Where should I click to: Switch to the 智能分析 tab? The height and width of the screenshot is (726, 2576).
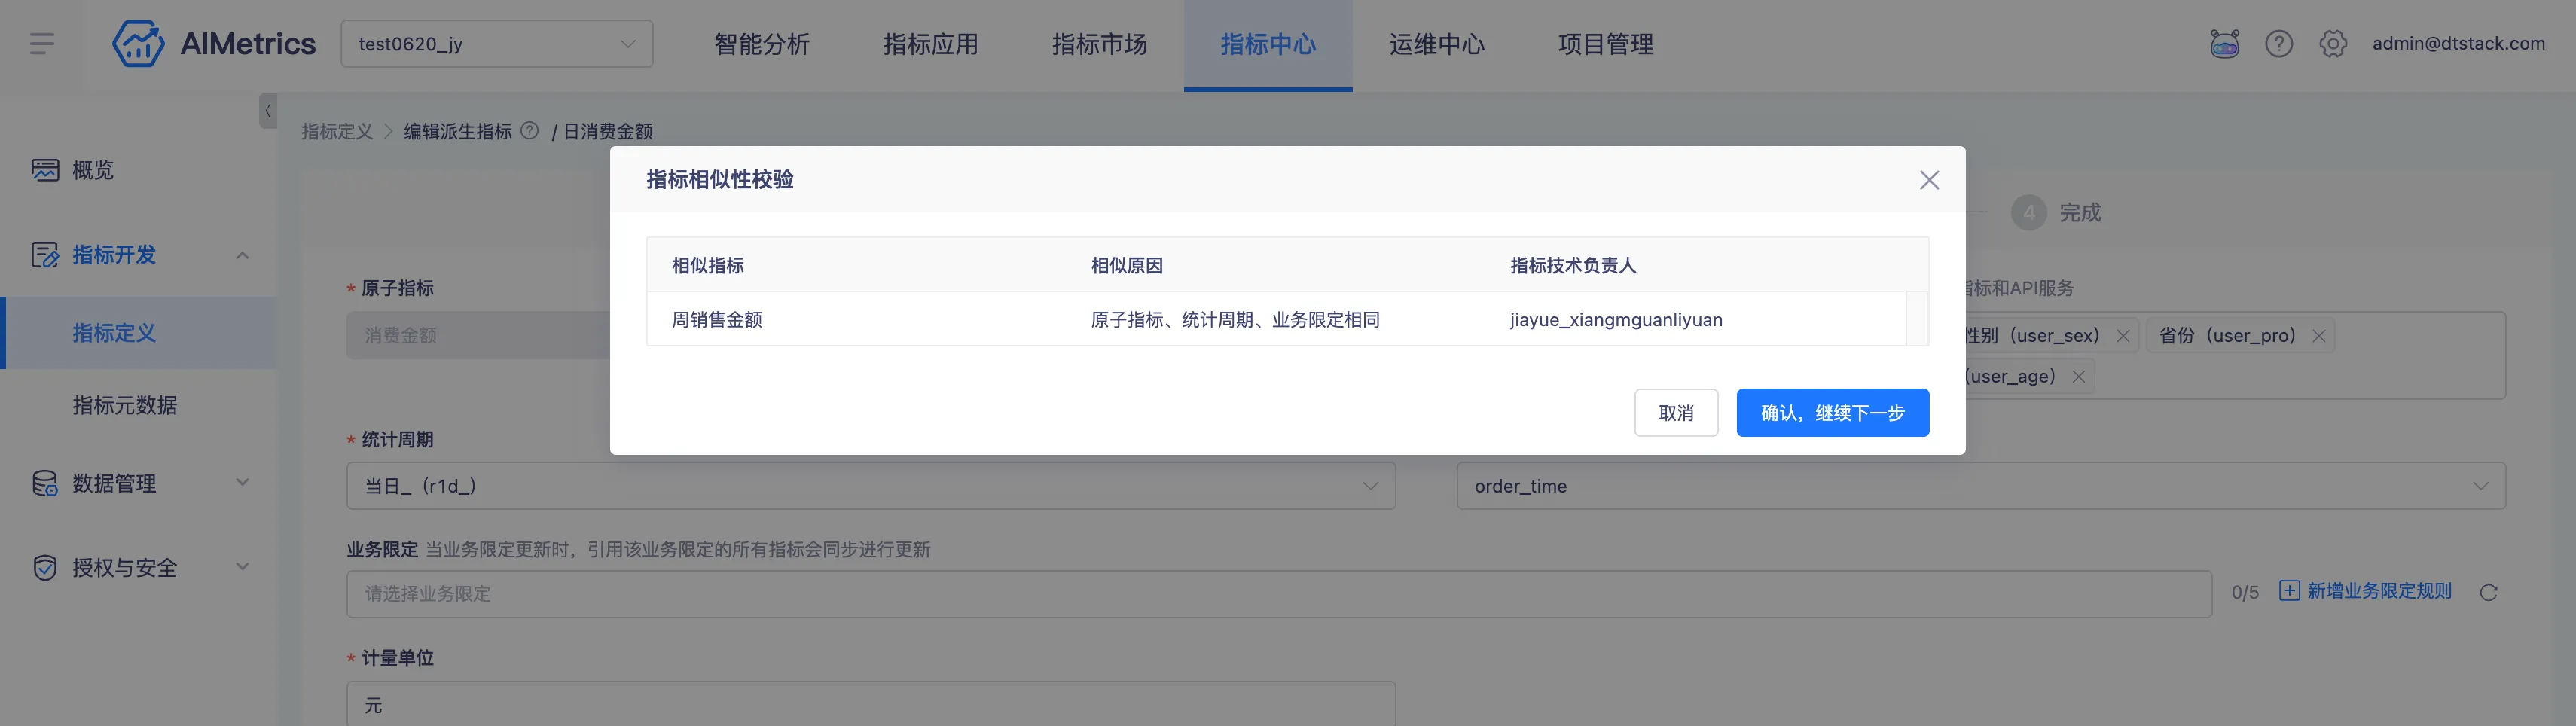(x=761, y=45)
